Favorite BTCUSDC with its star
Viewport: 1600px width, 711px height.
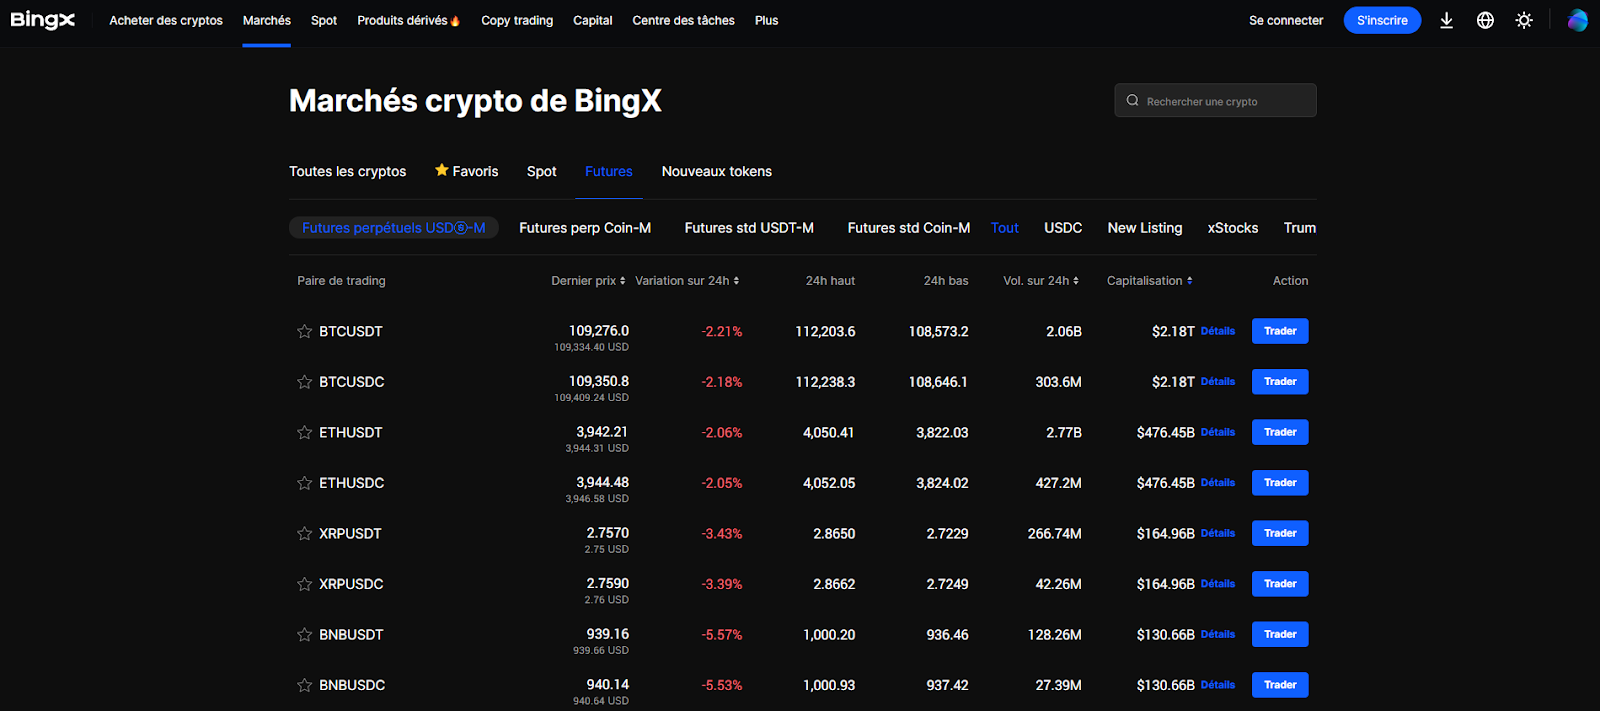[x=305, y=382]
